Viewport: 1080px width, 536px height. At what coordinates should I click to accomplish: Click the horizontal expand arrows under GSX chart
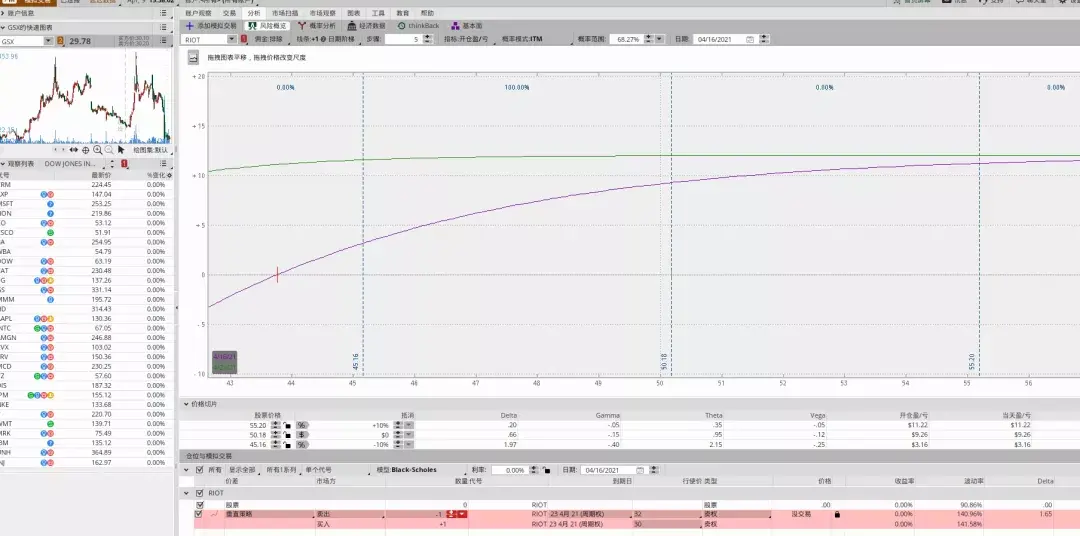click(x=74, y=150)
